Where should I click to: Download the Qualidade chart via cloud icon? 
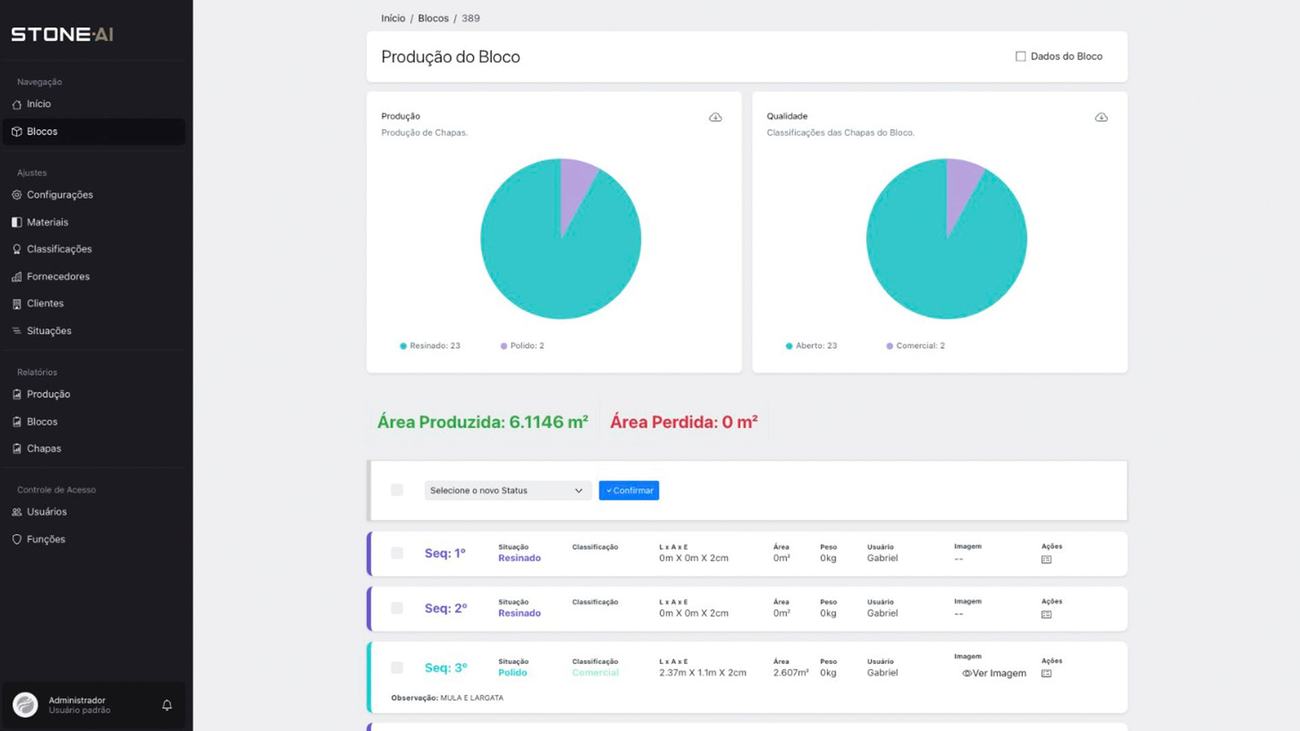1101,117
